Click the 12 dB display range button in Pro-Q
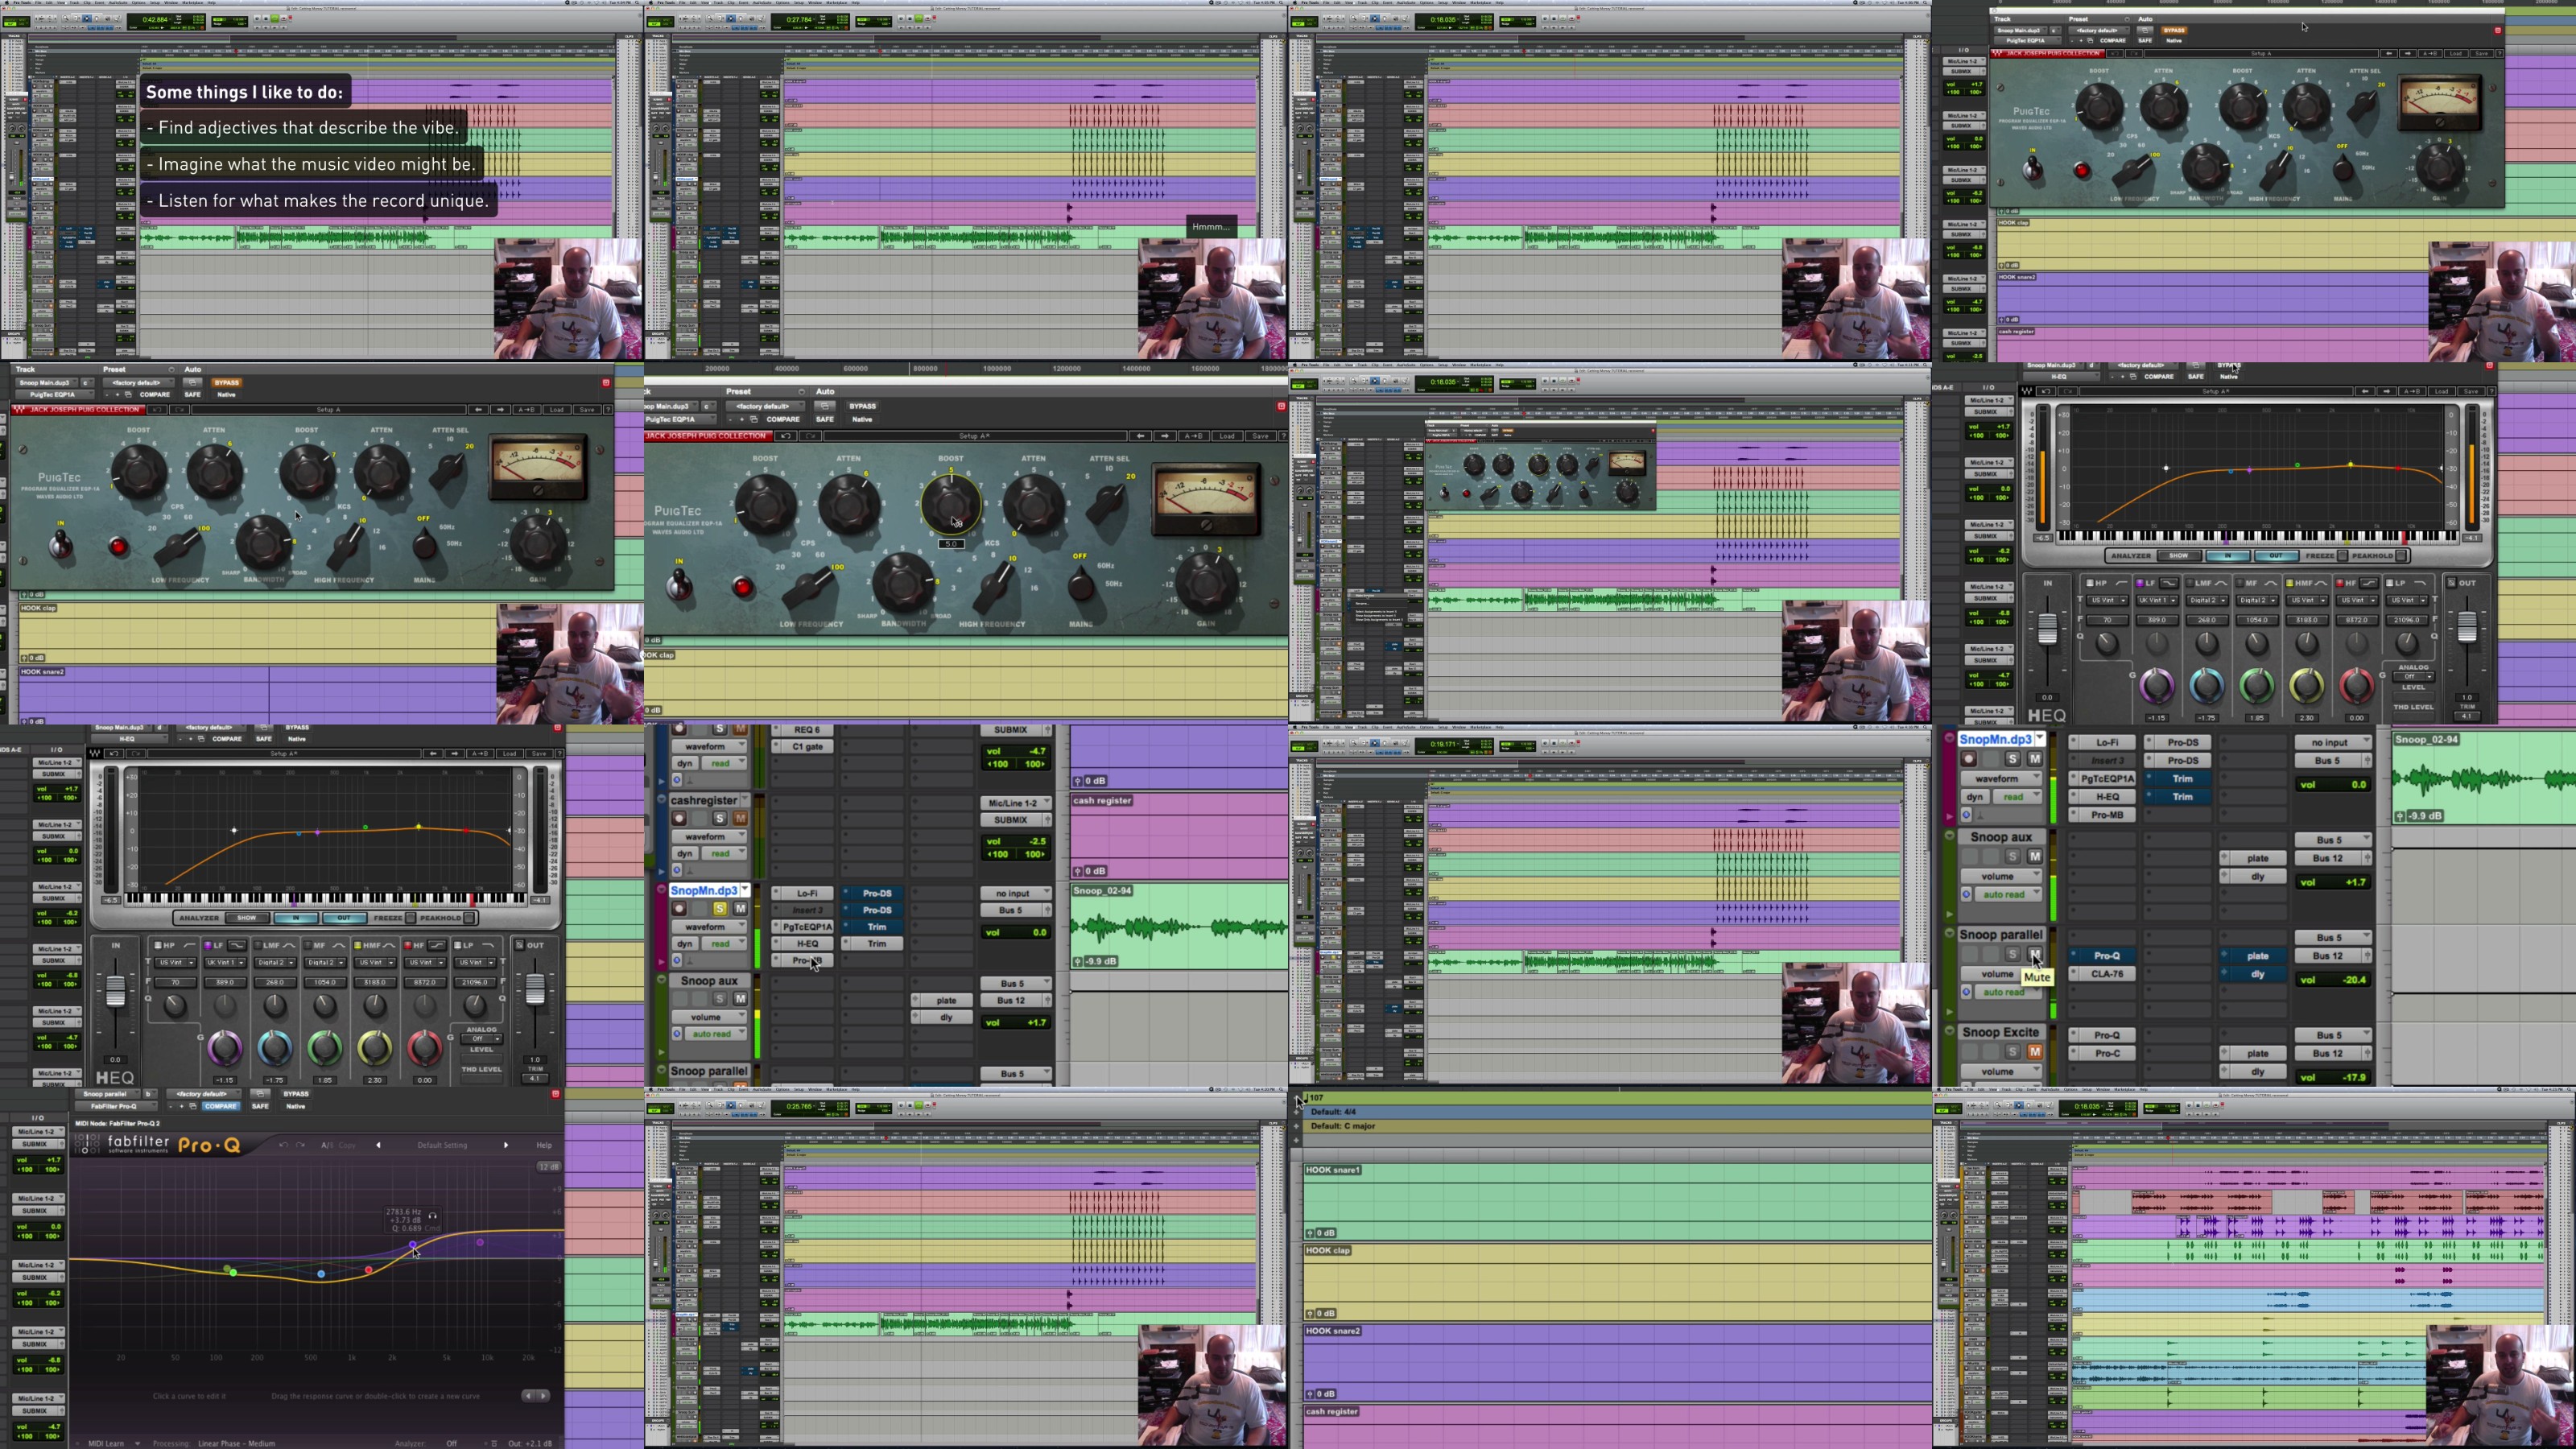Screen dimensions: 2576x1449 click(x=548, y=1167)
